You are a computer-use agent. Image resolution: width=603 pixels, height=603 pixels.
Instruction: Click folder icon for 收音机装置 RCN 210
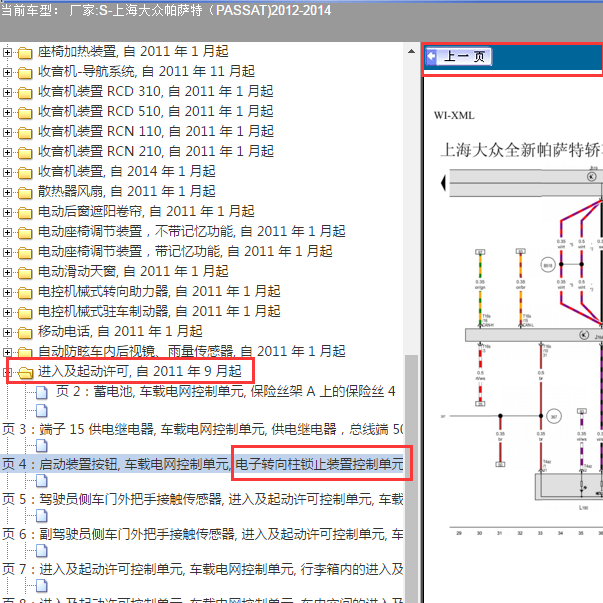[x=25, y=153]
